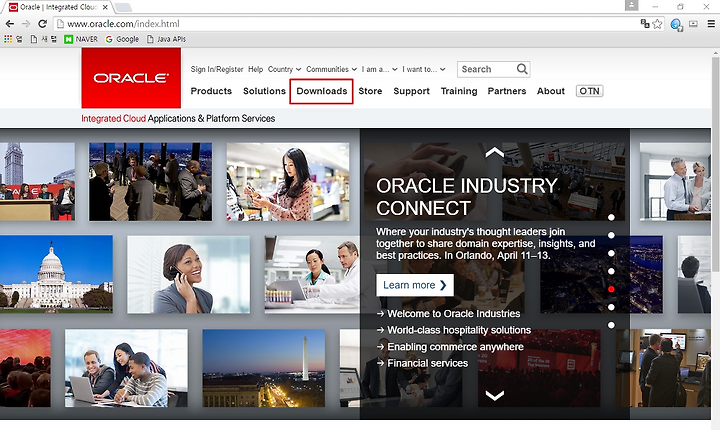Expand the "I am a..." dropdown
Screen dimensions: 720x430
pyautogui.click(x=379, y=69)
